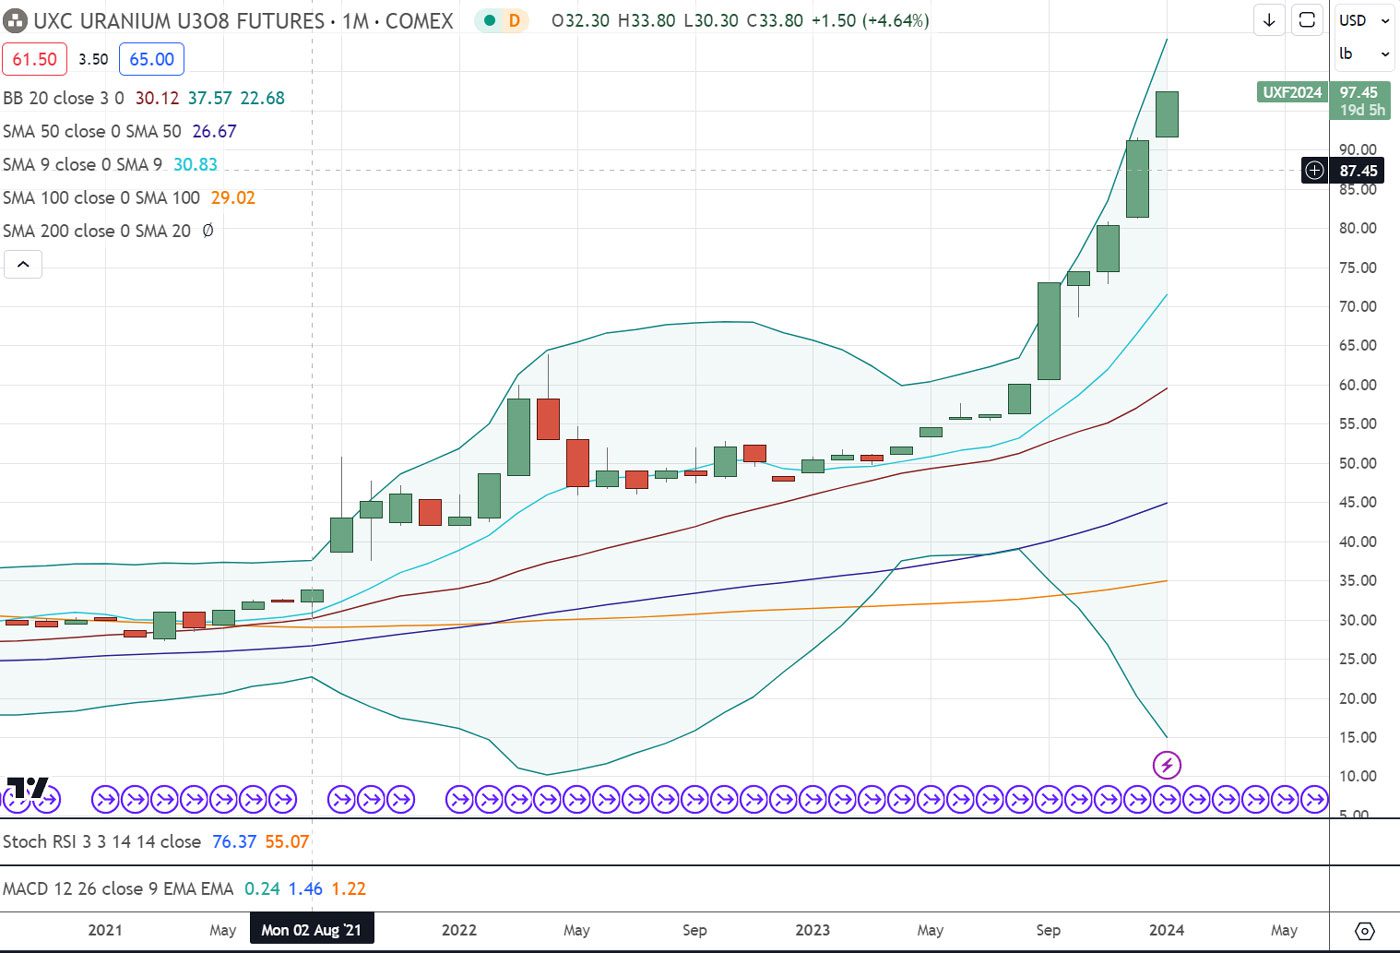The height and width of the screenshot is (953, 1400).
Task: Click the red 61.50 sell price button
Action: tap(35, 59)
